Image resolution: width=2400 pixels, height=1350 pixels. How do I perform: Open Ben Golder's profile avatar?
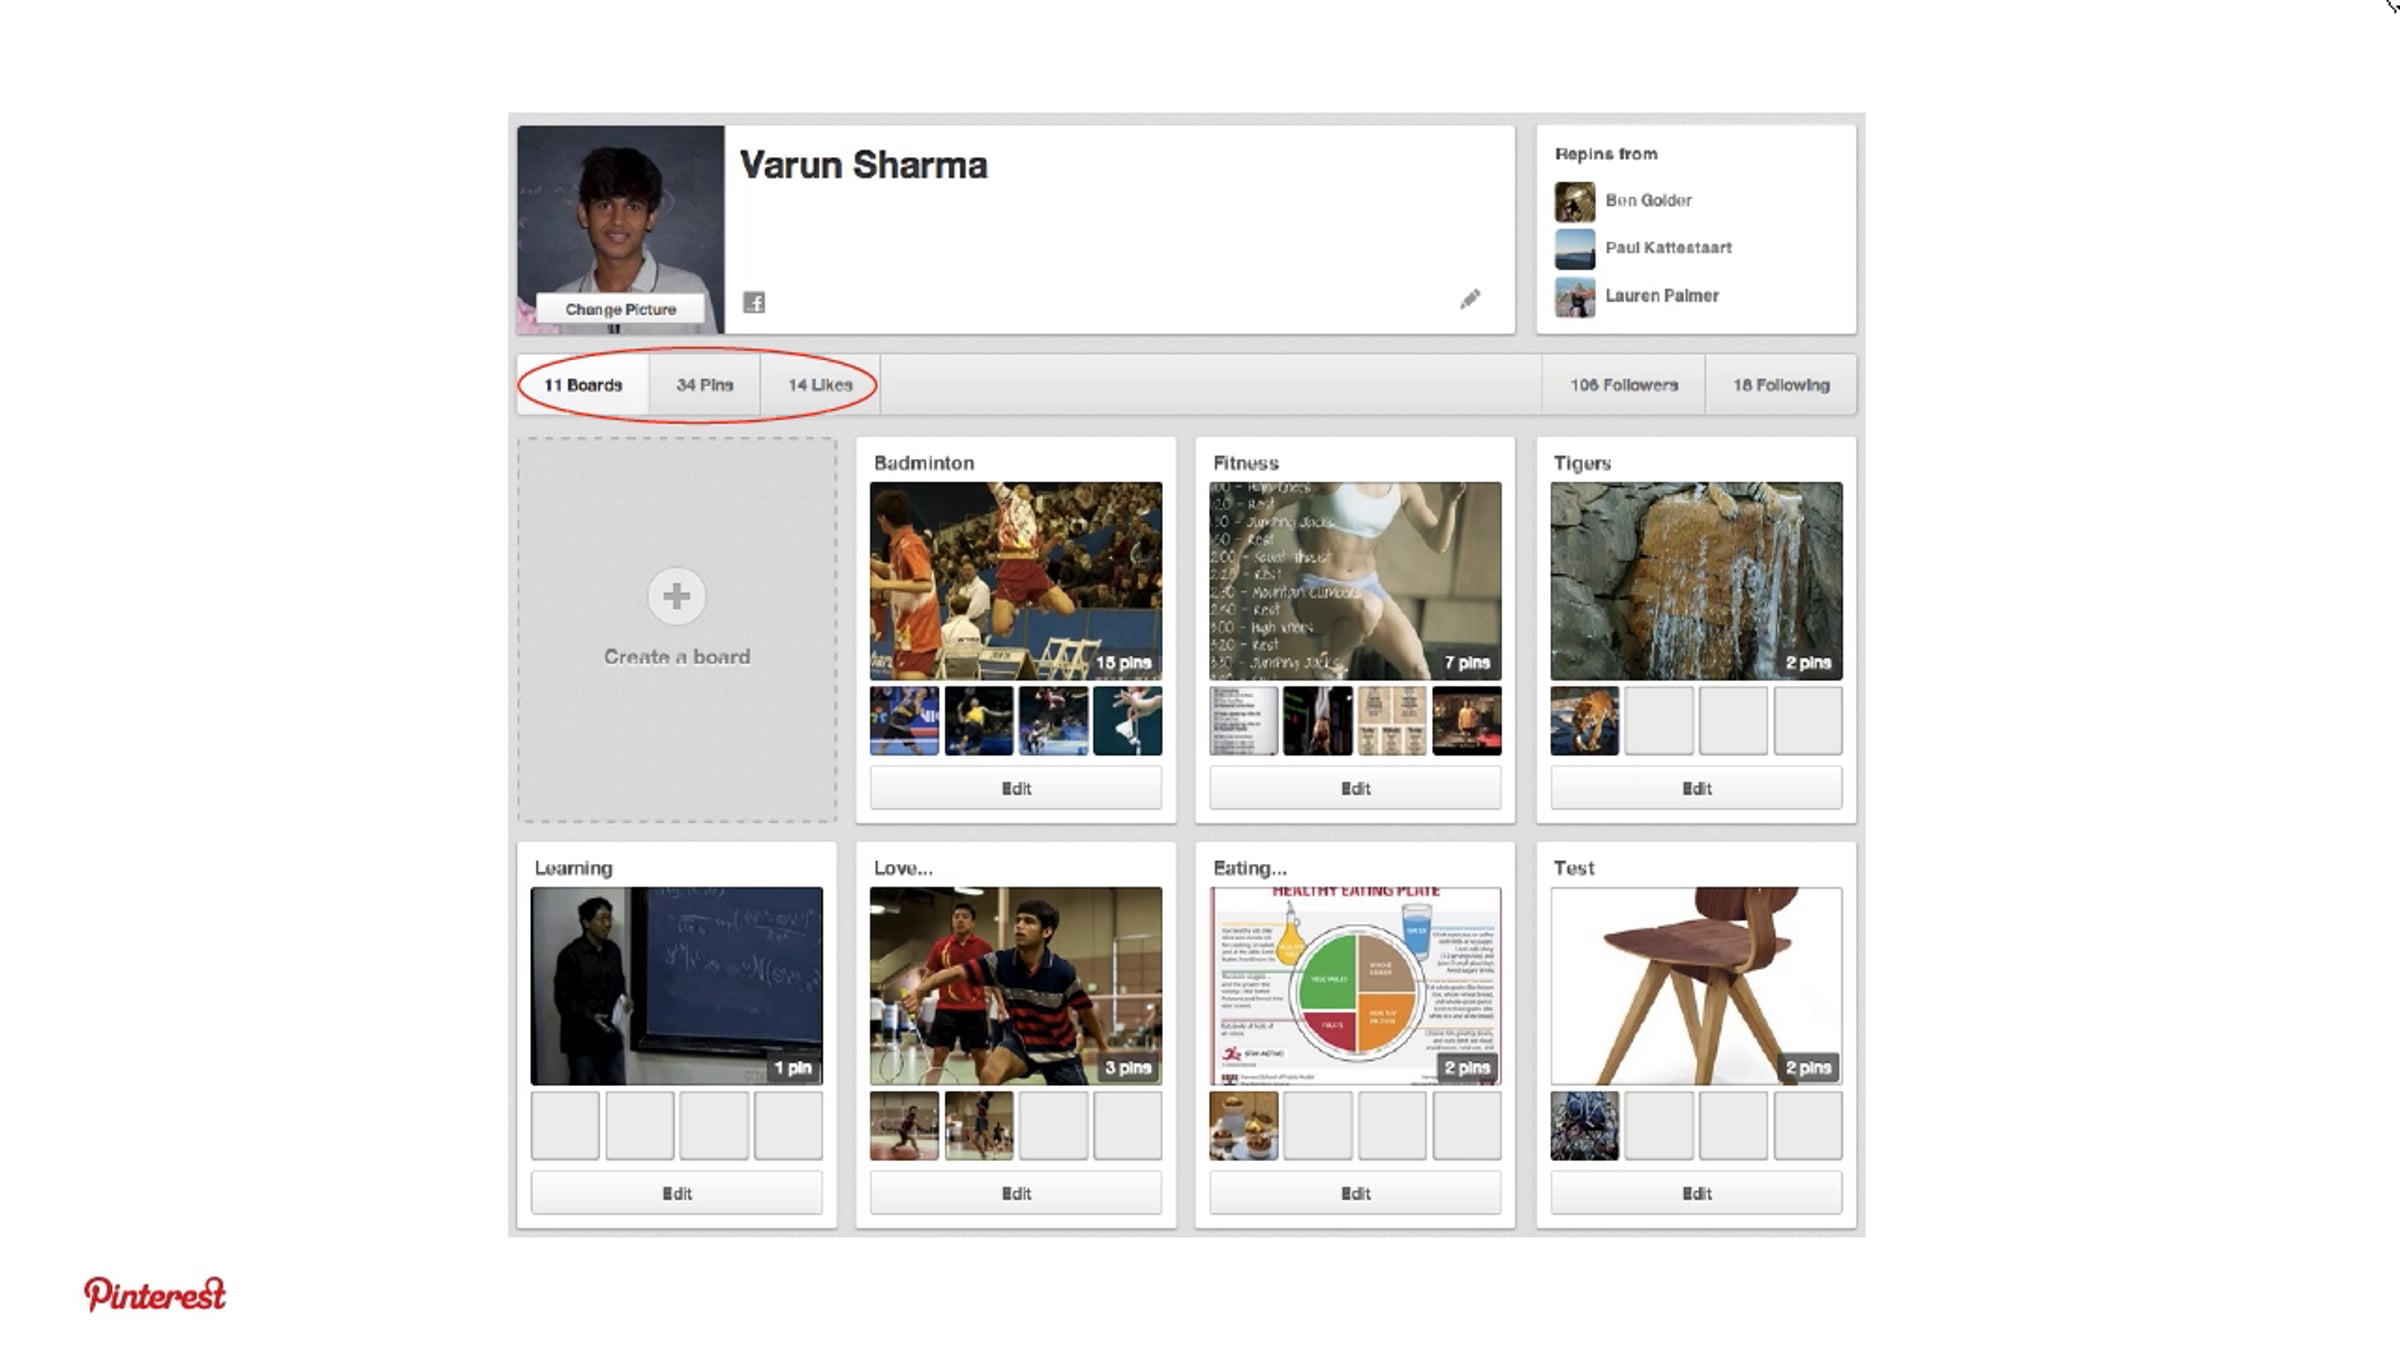1573,200
